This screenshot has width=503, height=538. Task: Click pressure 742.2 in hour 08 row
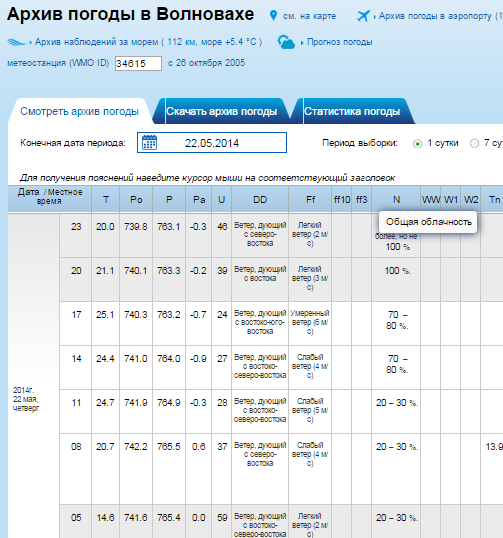tap(136, 446)
